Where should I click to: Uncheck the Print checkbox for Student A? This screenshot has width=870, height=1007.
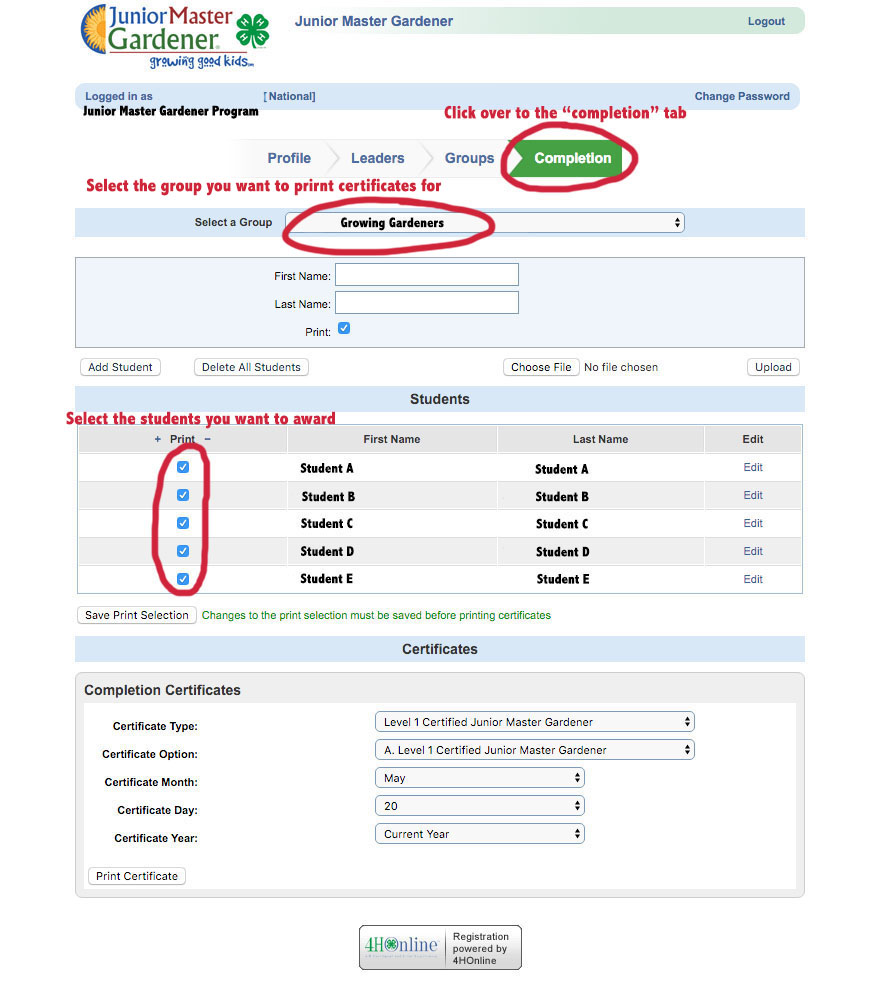(x=183, y=467)
